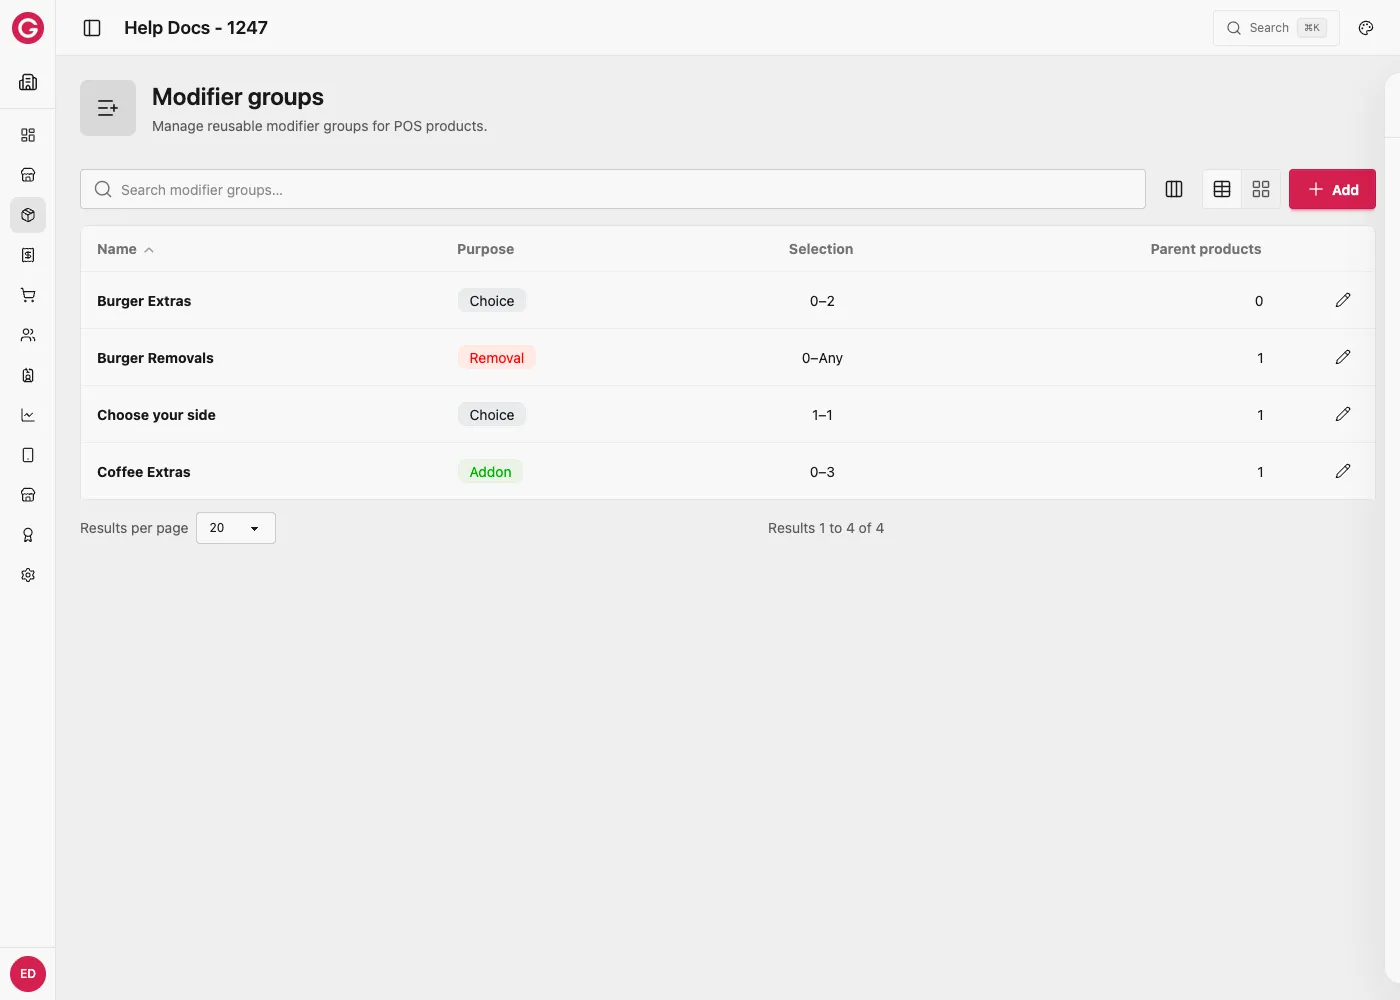Open the dollar receipt icon in sidebar
Image resolution: width=1400 pixels, height=1000 pixels.
(28, 255)
